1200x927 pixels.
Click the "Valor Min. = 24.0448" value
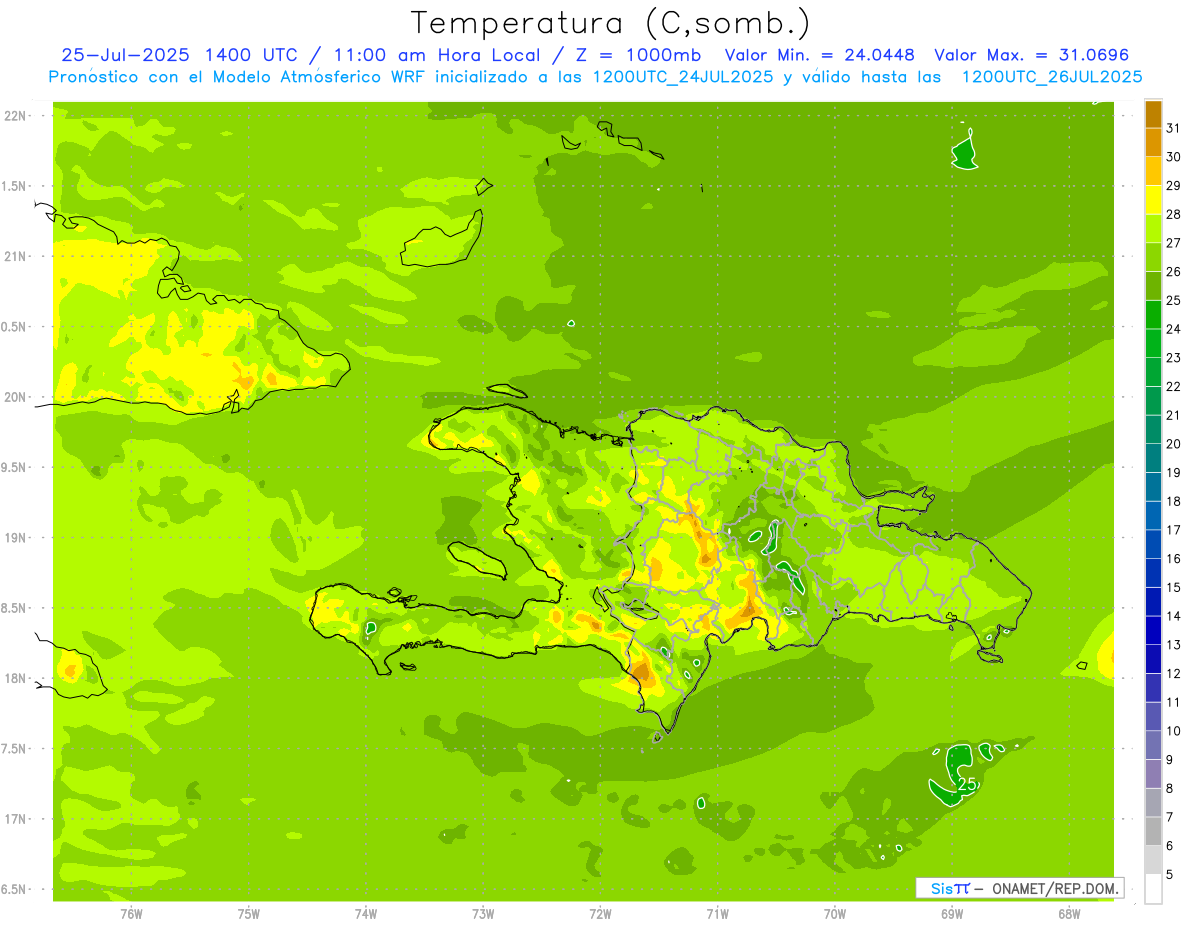tap(819, 55)
